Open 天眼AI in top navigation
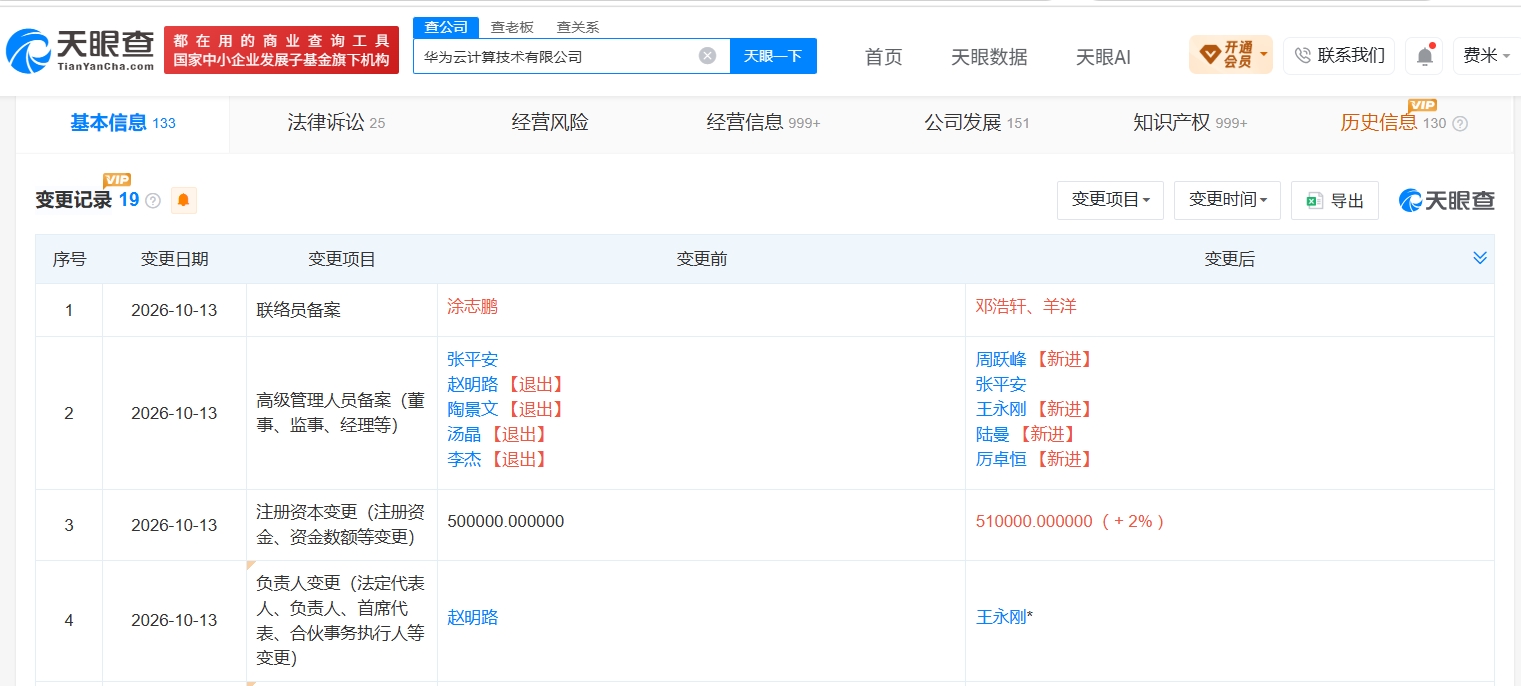Image resolution: width=1521 pixels, height=686 pixels. [1103, 57]
